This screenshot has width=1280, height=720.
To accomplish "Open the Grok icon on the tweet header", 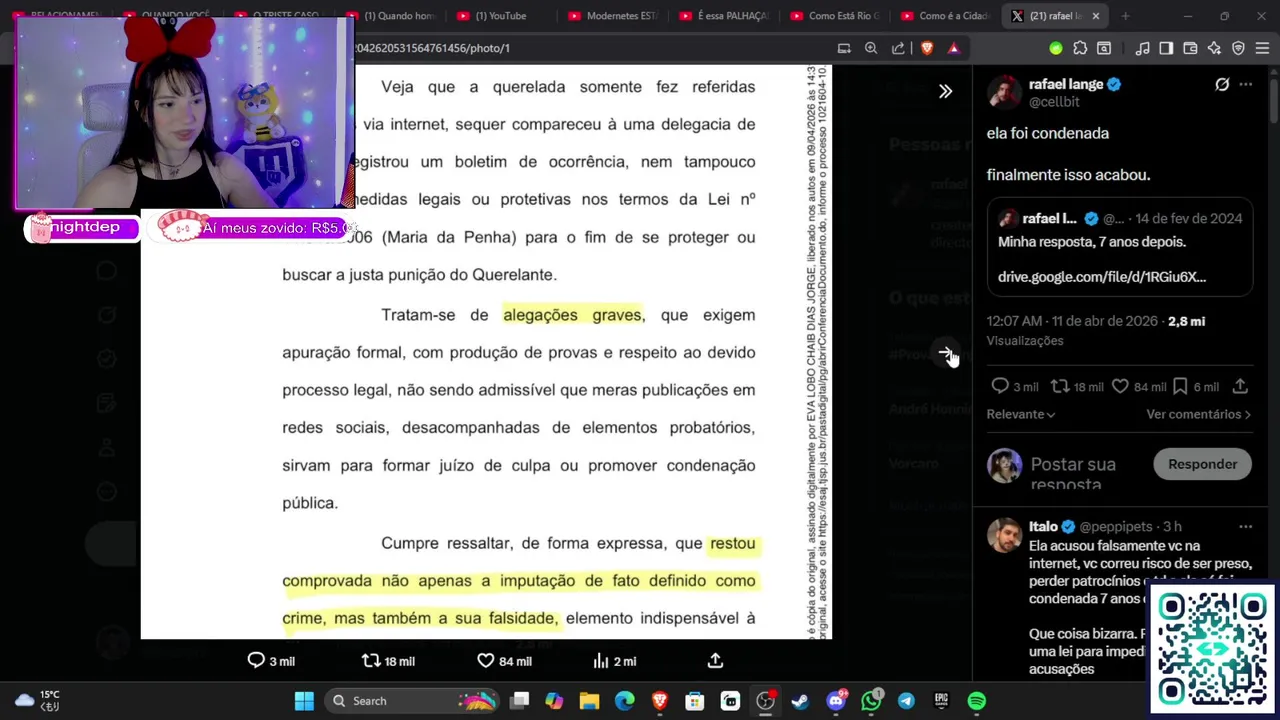I will coord(1222,85).
